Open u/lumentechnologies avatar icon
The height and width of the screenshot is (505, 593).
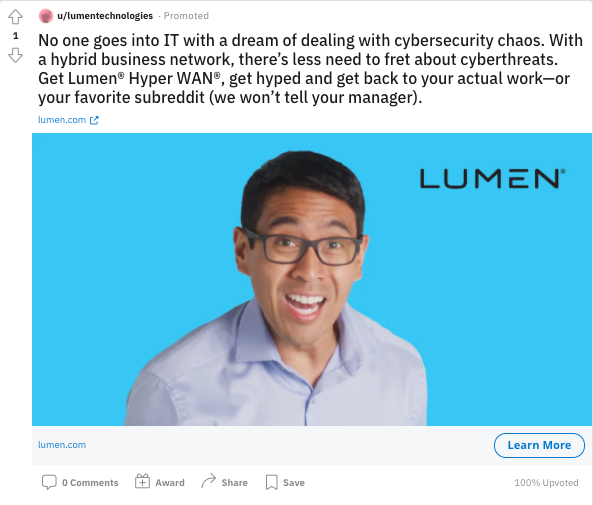click(x=46, y=16)
